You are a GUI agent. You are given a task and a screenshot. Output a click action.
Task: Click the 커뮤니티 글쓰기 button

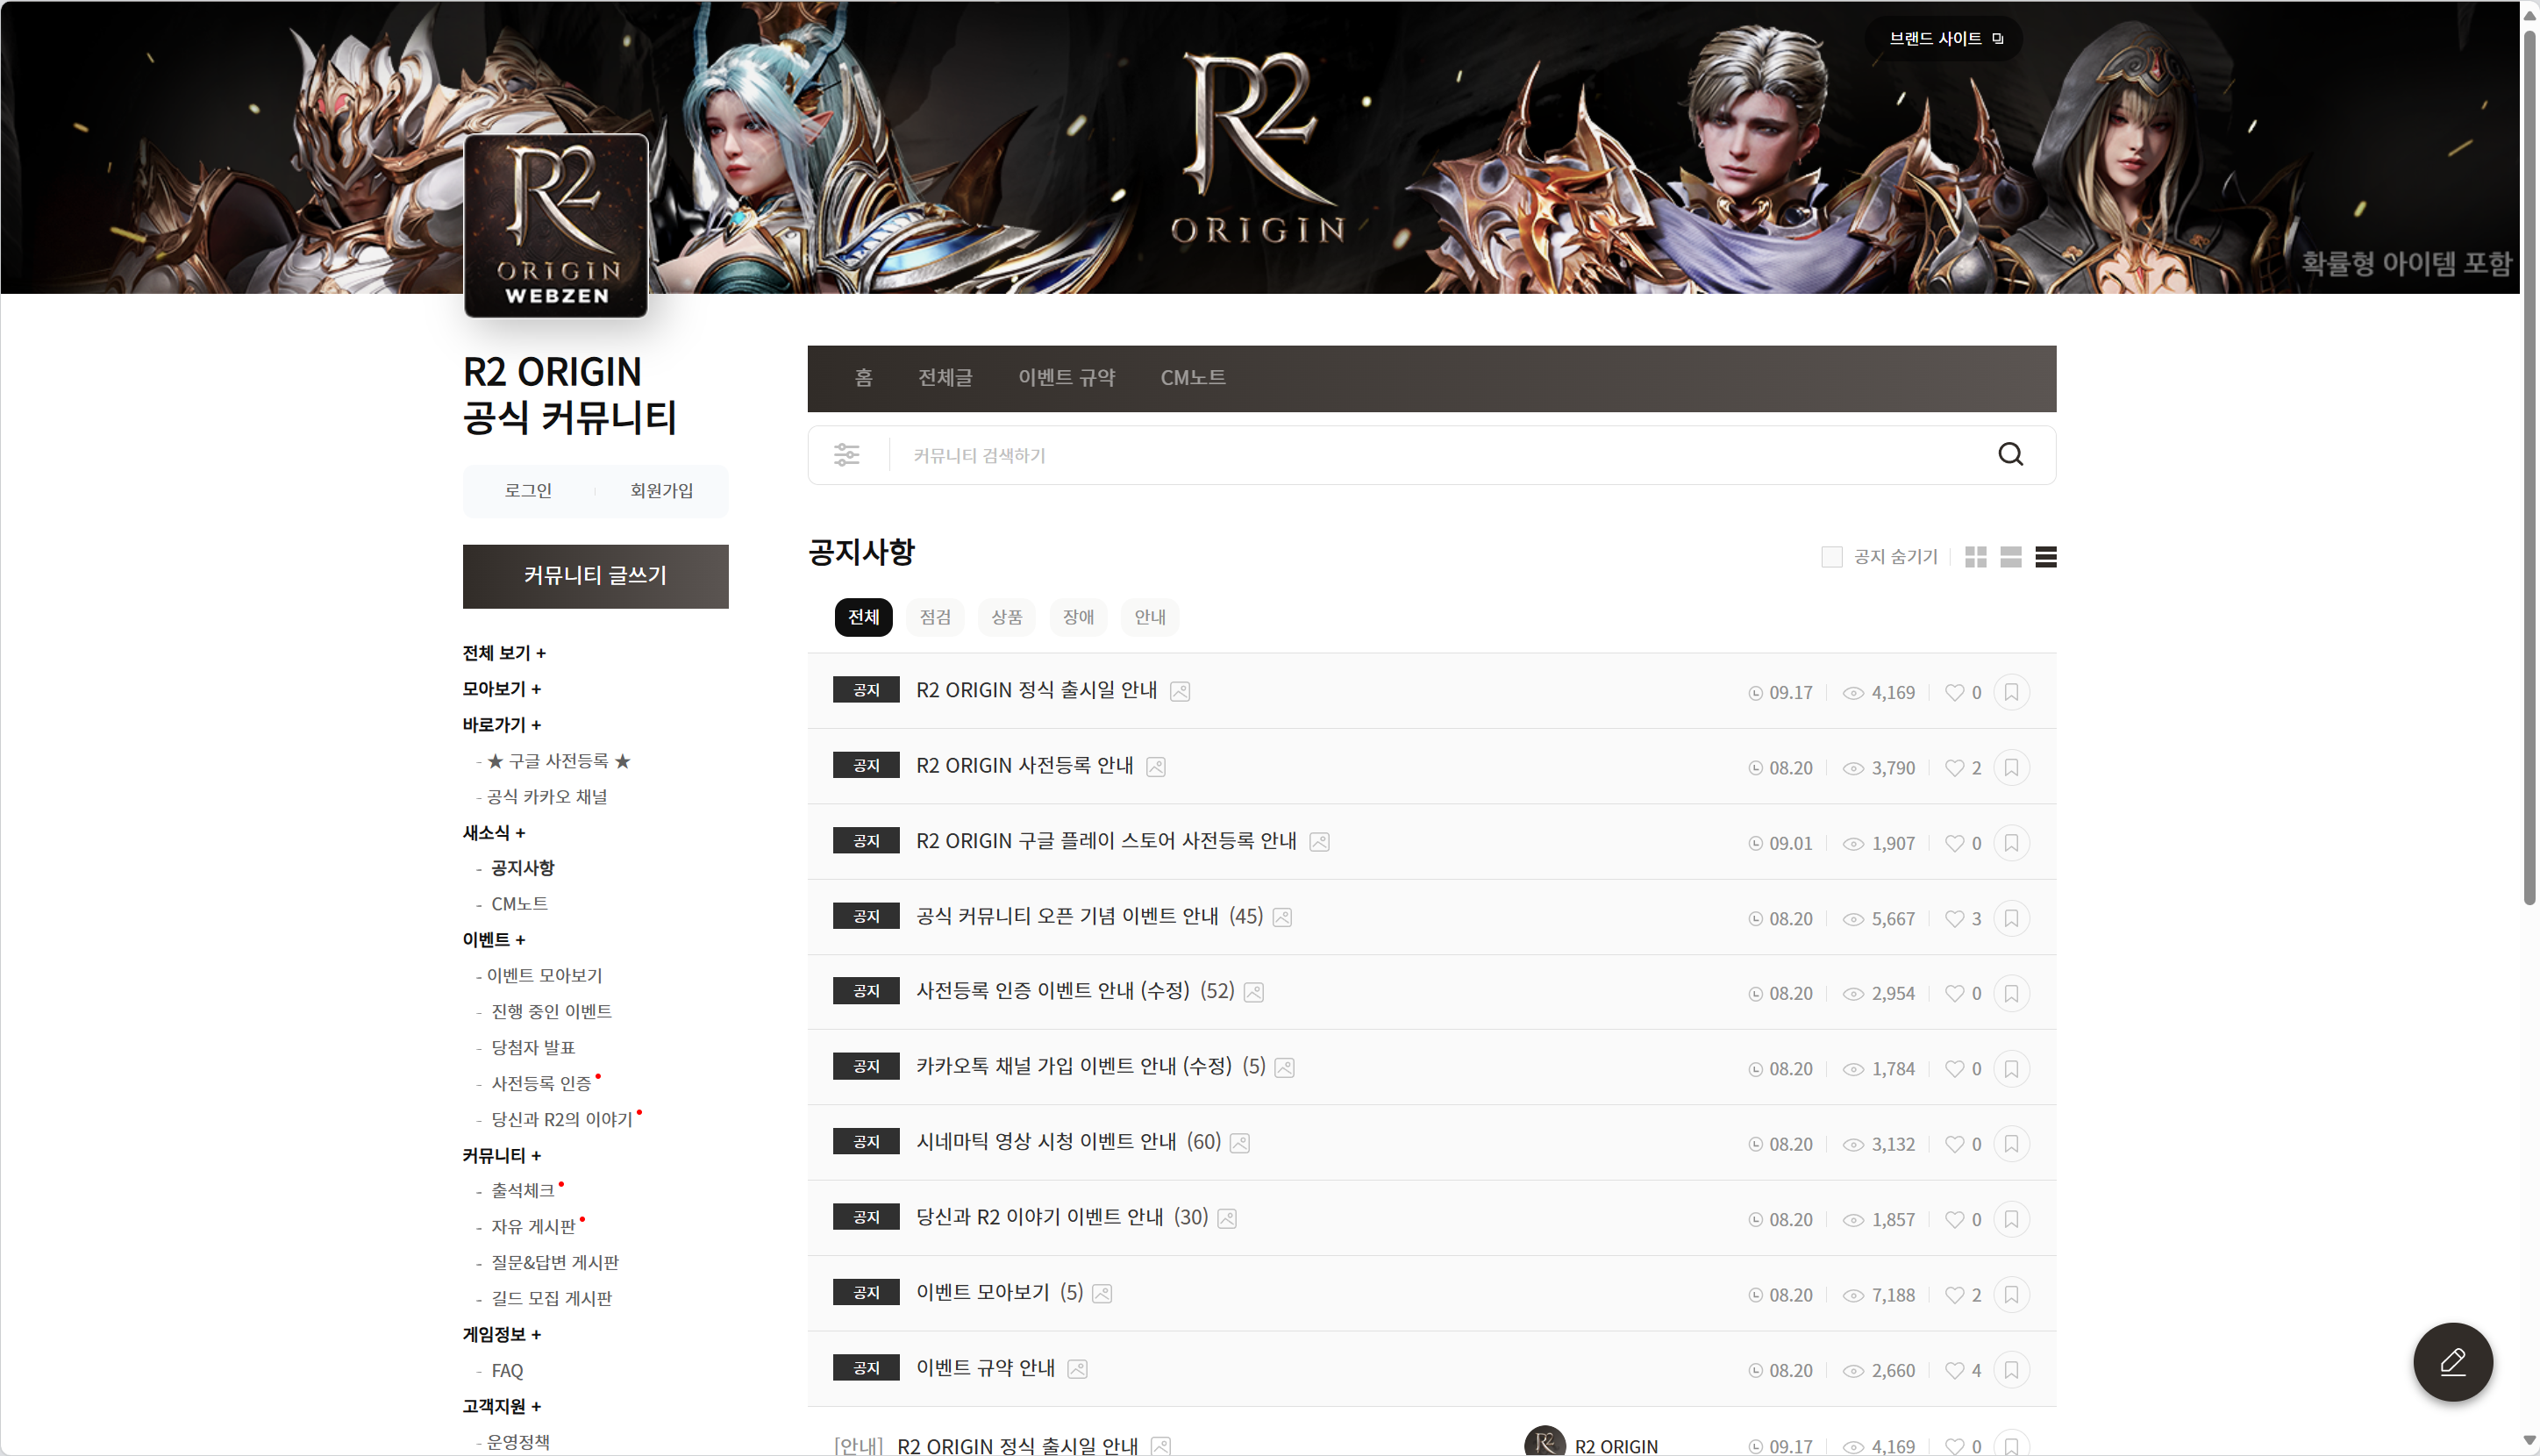click(595, 576)
